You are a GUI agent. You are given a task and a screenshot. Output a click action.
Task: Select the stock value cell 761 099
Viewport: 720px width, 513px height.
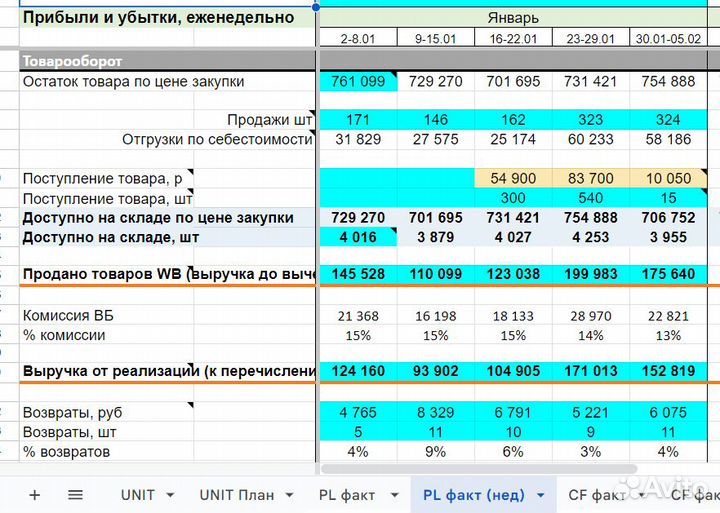coord(358,82)
